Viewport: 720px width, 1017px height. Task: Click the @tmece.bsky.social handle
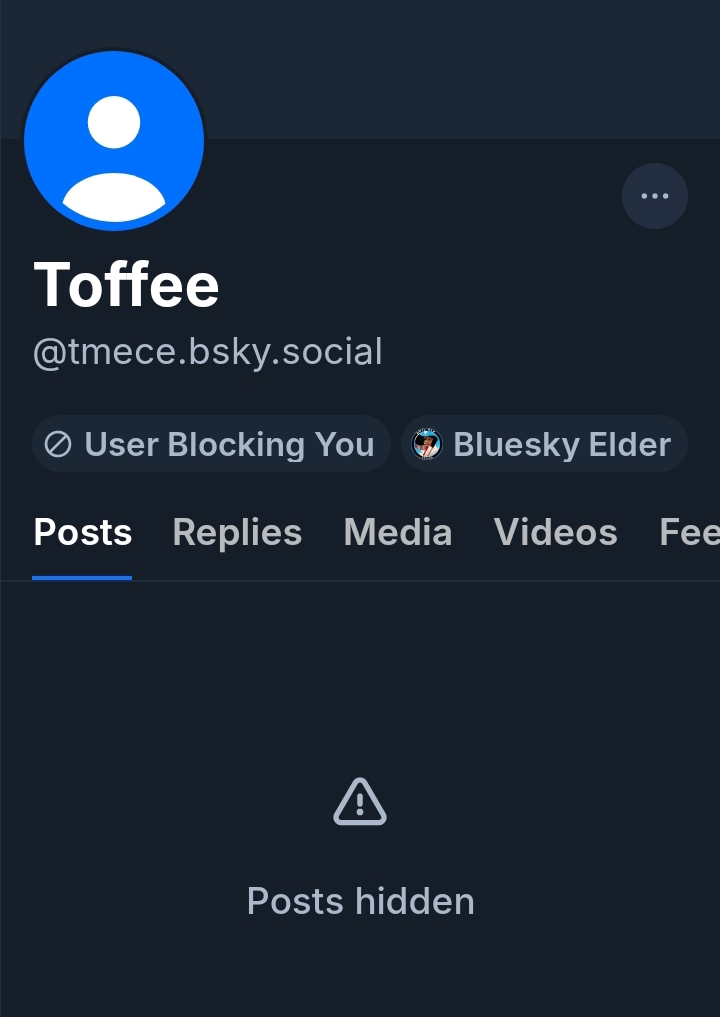click(208, 352)
